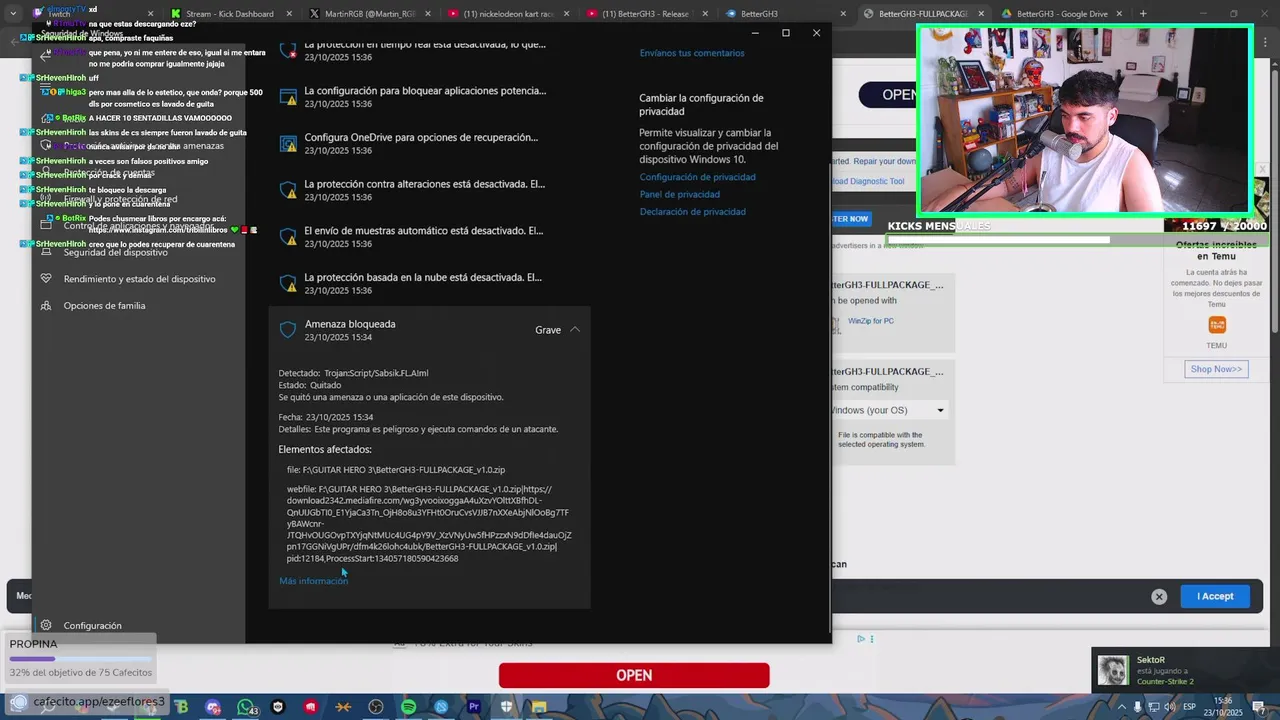
Task: Click the Propina cafecito progress bar
Action: tap(81, 659)
